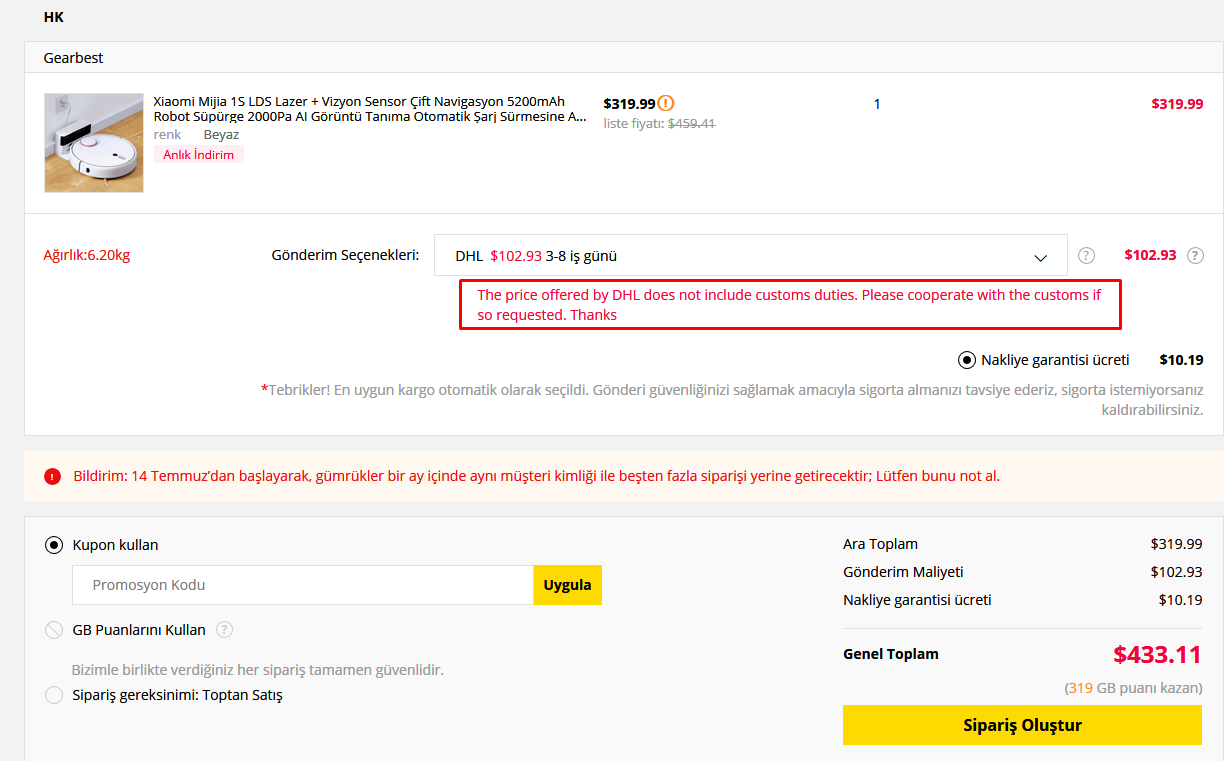1224x761 pixels.
Task: Click the help icon beside the $102.93 shipping cost
Action: 1195,256
